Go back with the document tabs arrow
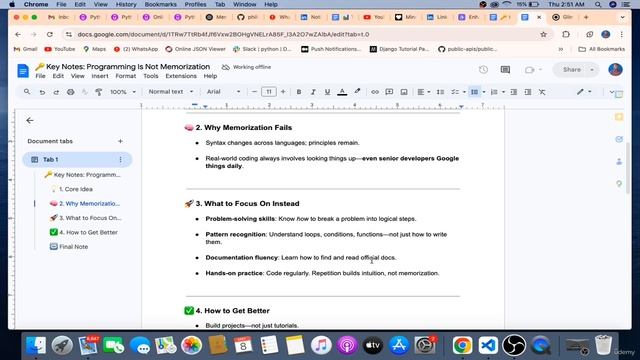The image size is (640, 360). coord(30,120)
